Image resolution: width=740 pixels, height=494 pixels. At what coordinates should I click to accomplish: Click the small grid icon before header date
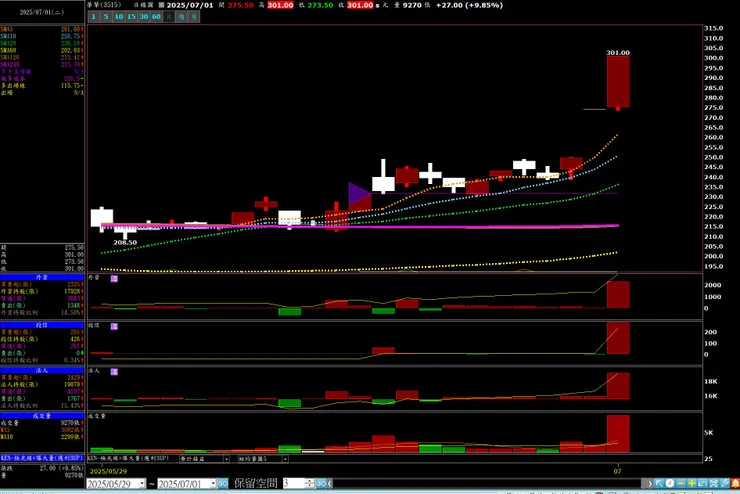click(x=161, y=5)
